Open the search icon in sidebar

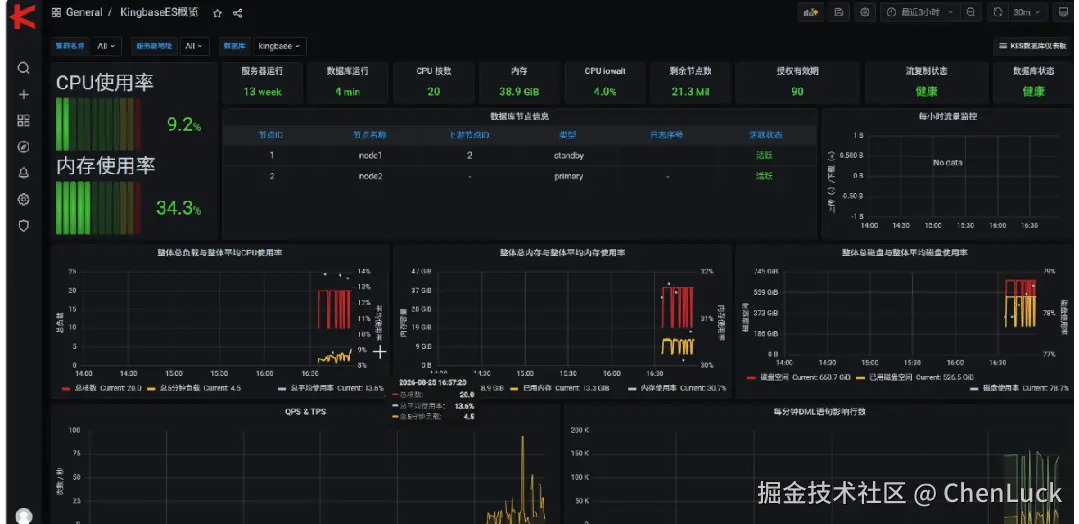pos(23,68)
